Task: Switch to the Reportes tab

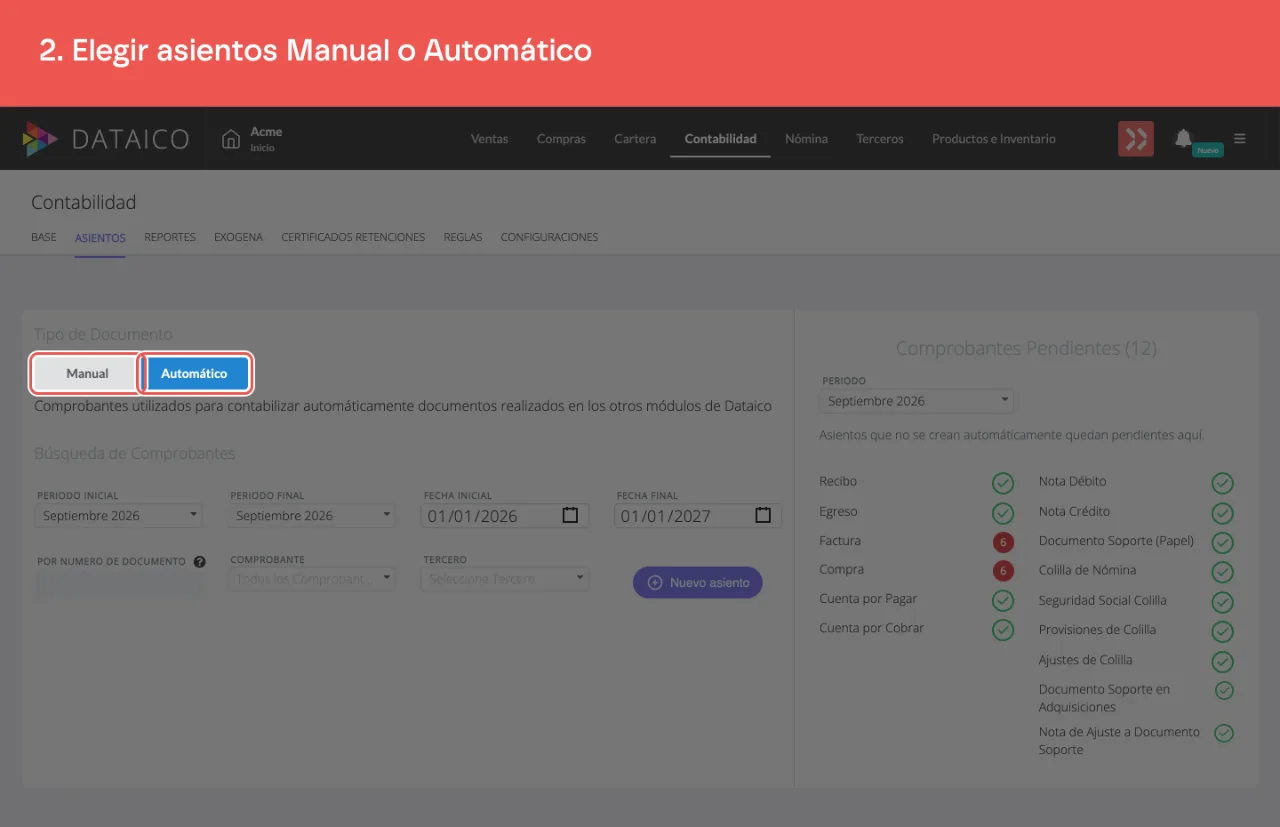Action: pos(170,237)
